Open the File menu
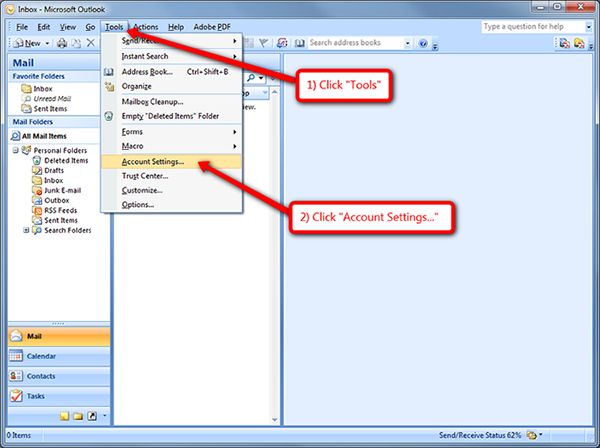The height and width of the screenshot is (448, 600). click(x=22, y=27)
